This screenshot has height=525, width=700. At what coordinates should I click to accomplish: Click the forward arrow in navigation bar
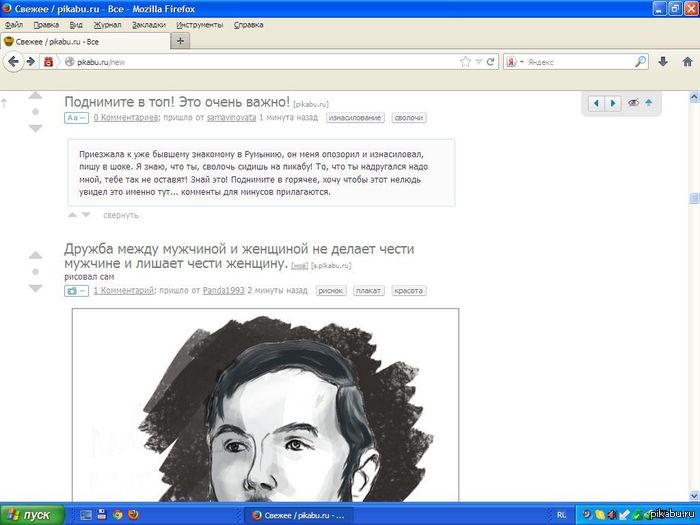[x=31, y=62]
